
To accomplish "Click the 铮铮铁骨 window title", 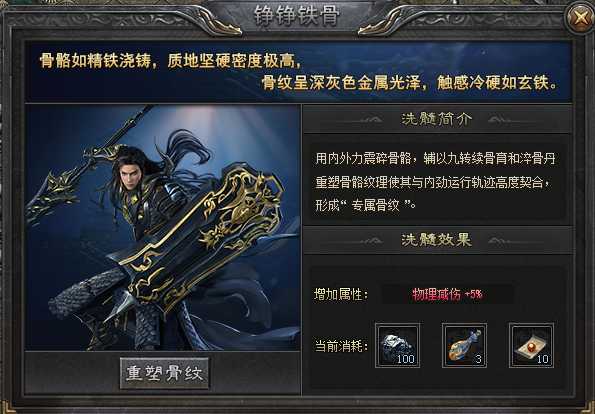I will click(x=297, y=16).
